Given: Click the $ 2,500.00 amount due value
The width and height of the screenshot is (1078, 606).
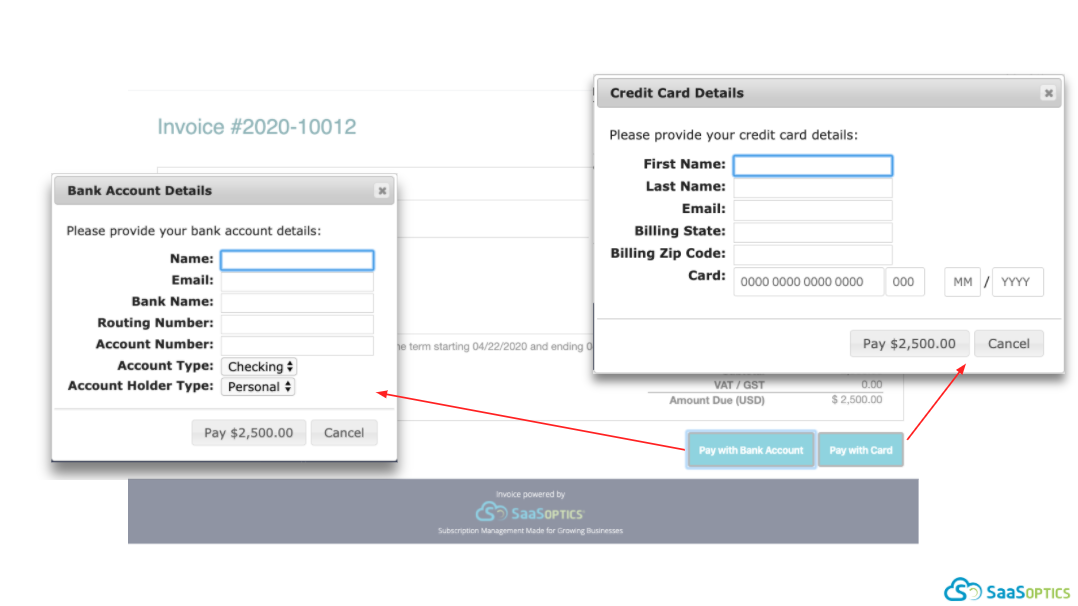Looking at the screenshot, I should [x=857, y=400].
